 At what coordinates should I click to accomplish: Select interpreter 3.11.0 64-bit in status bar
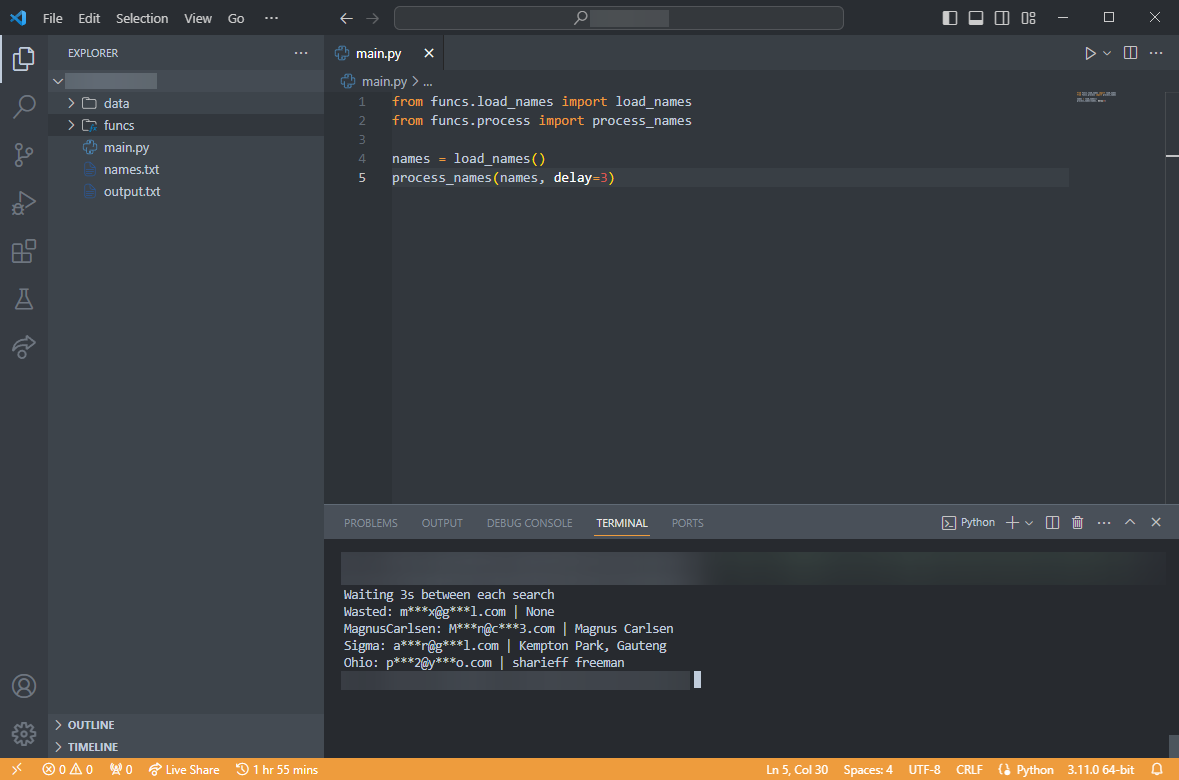(1101, 769)
